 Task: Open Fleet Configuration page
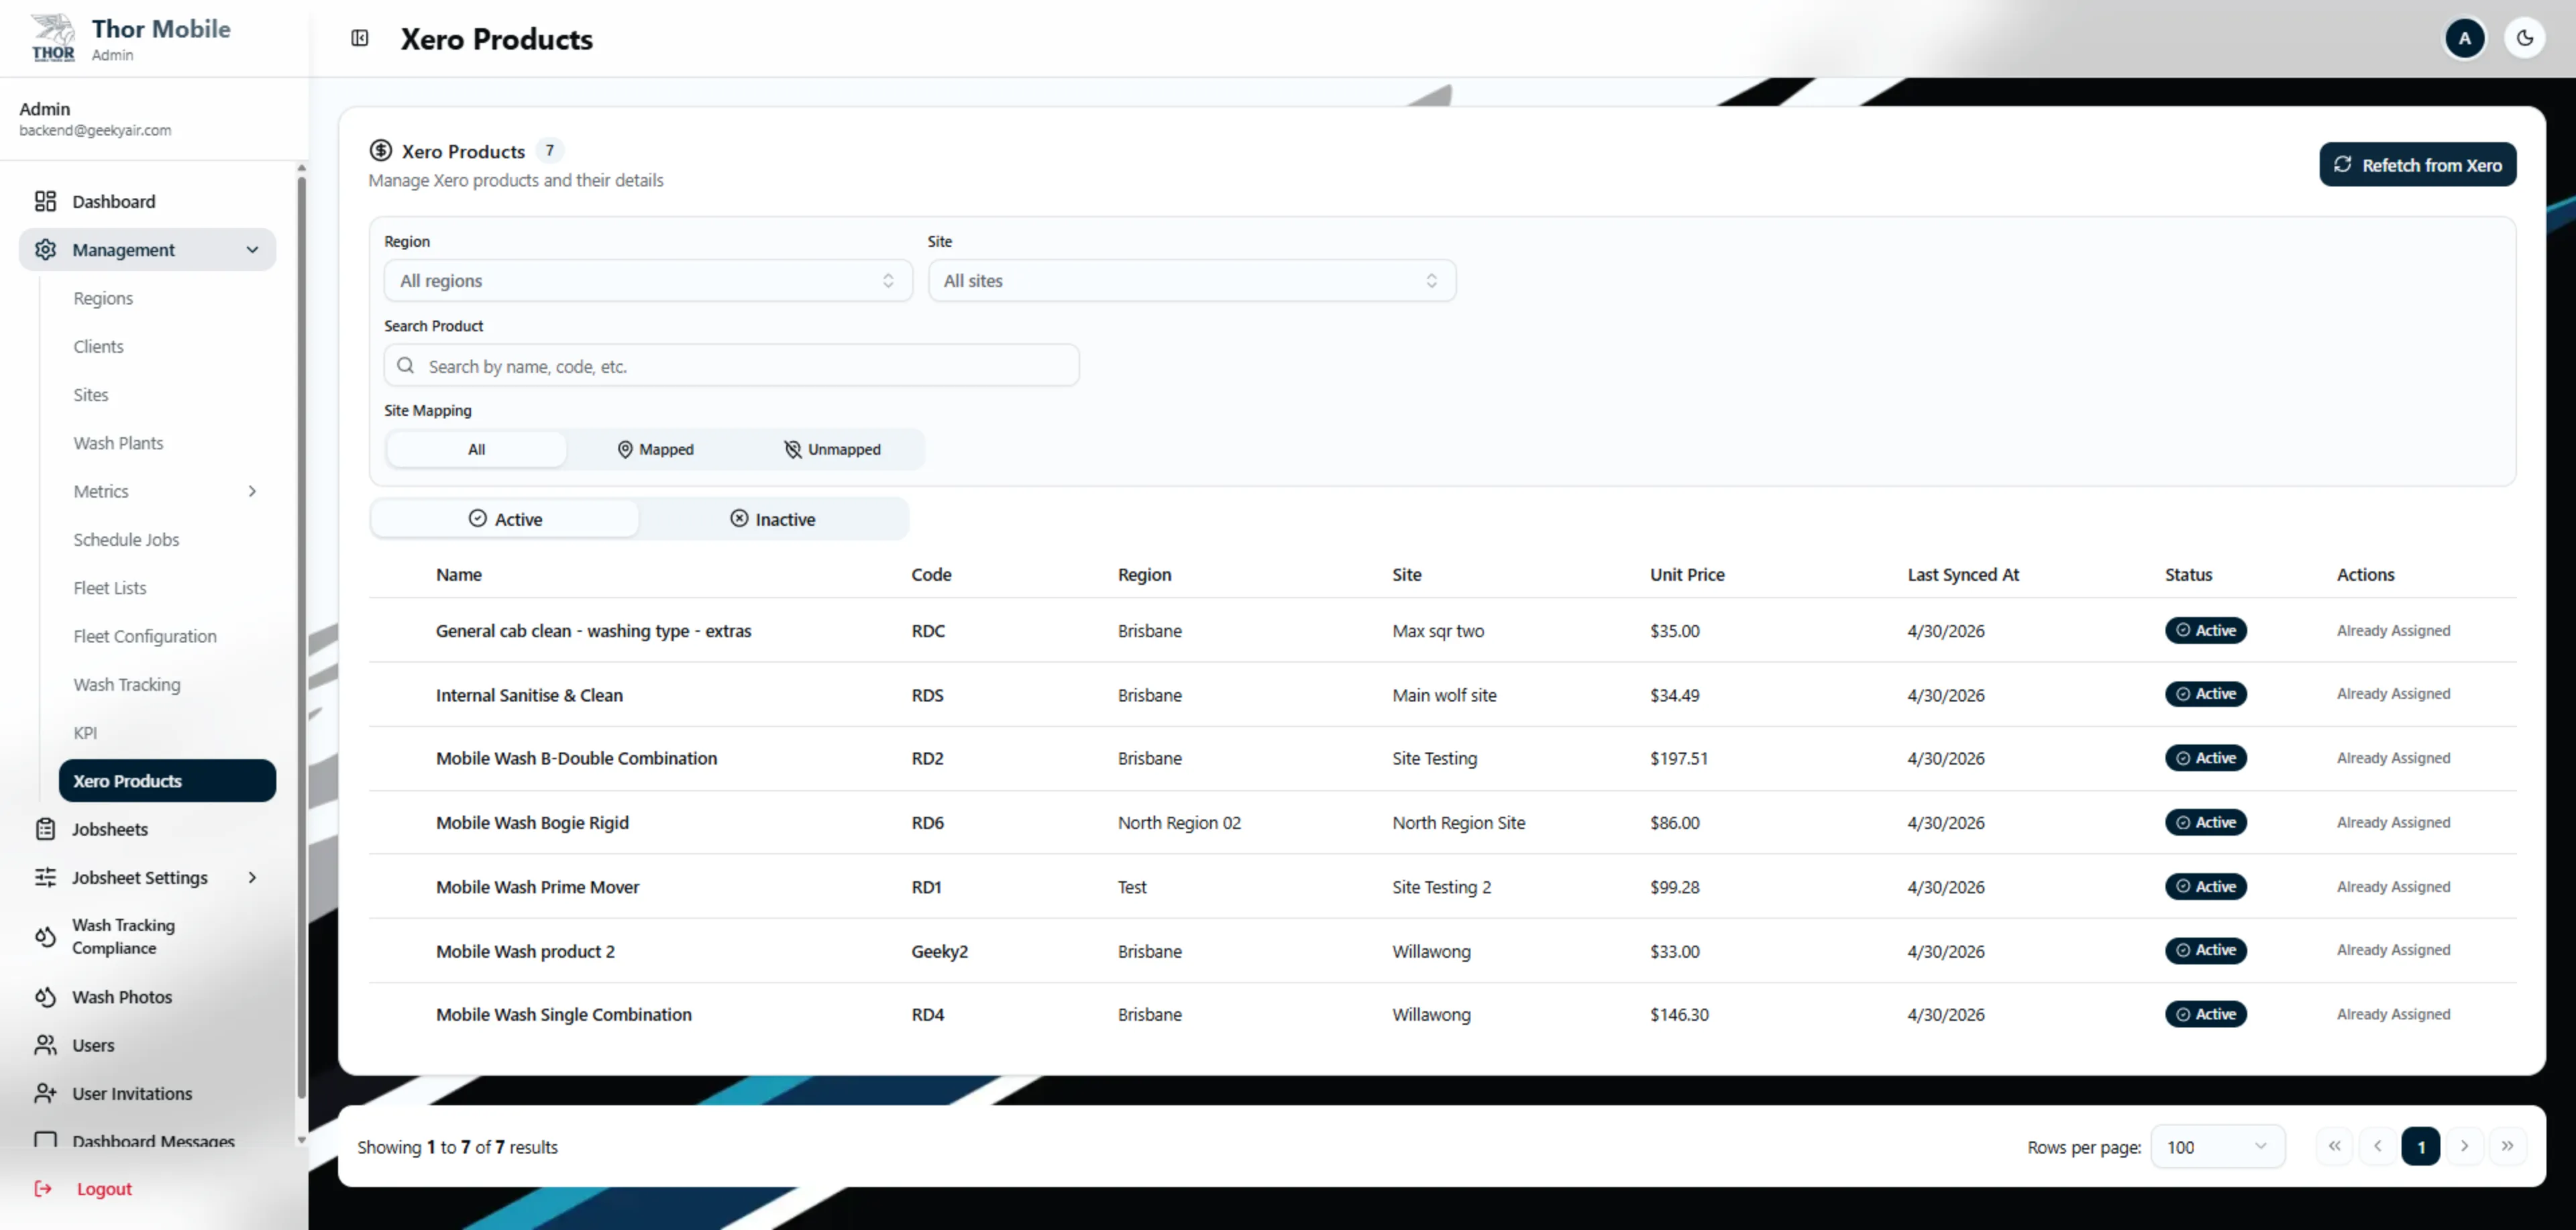pos(145,636)
